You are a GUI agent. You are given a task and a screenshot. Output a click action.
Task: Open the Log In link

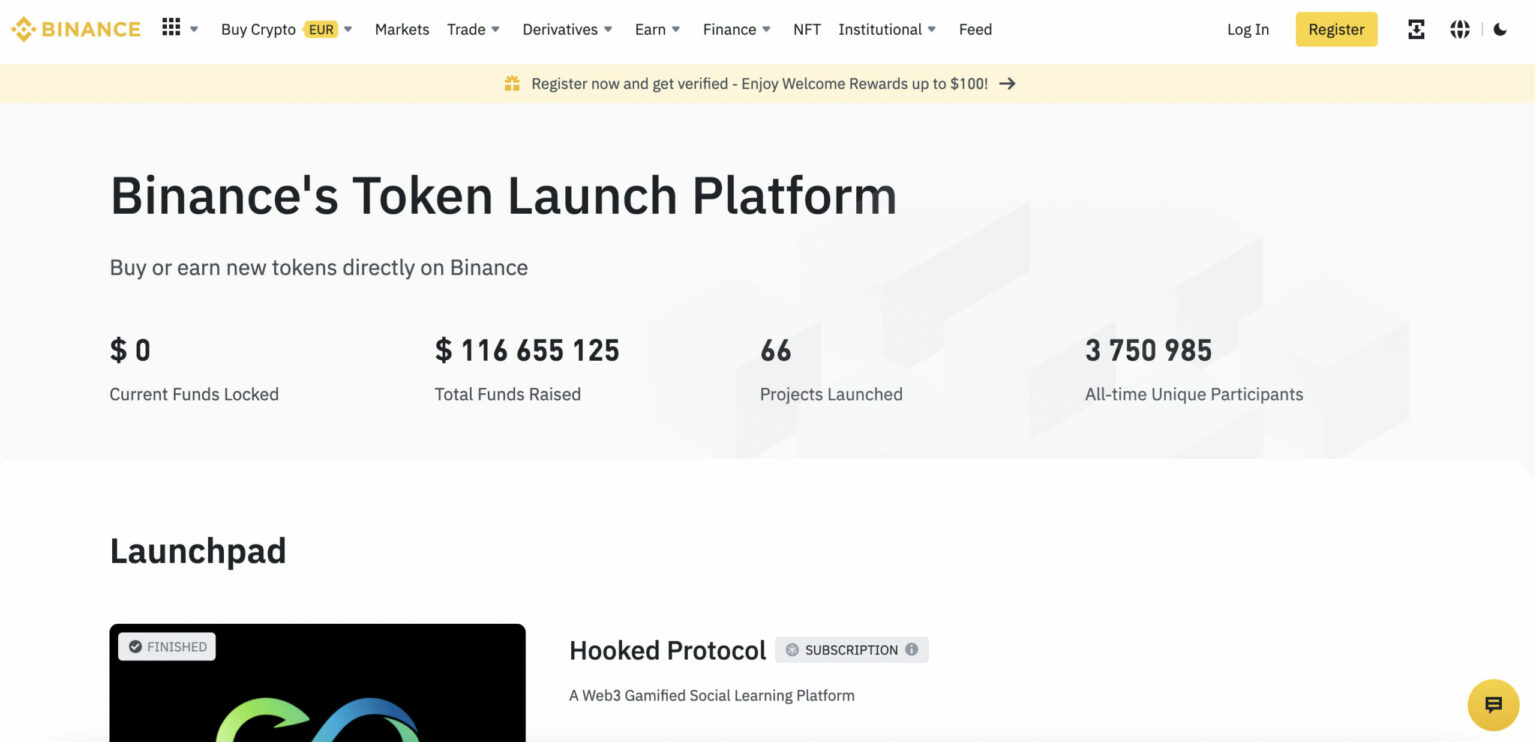[1247, 29]
